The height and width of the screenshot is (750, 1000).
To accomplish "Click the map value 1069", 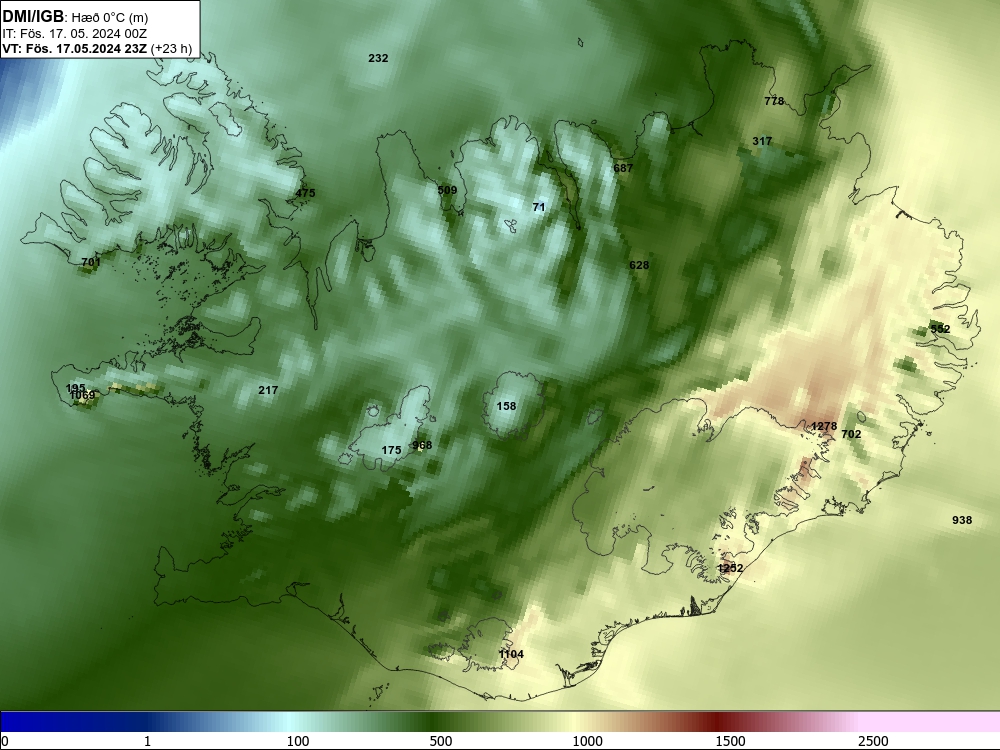I will coord(82,395).
